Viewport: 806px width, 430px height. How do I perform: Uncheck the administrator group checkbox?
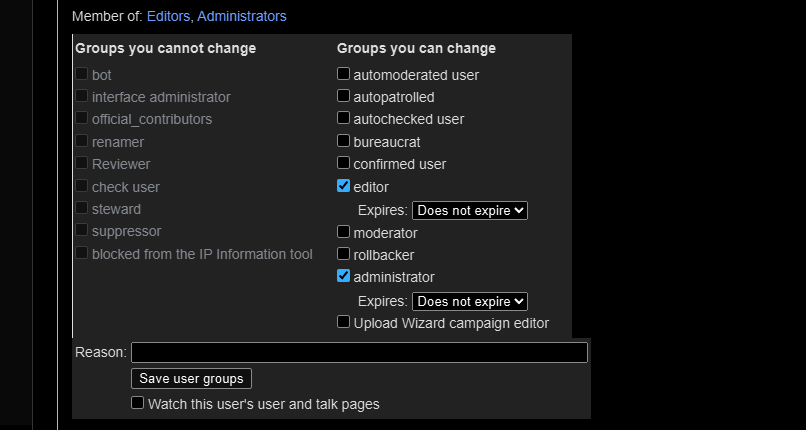click(x=344, y=276)
